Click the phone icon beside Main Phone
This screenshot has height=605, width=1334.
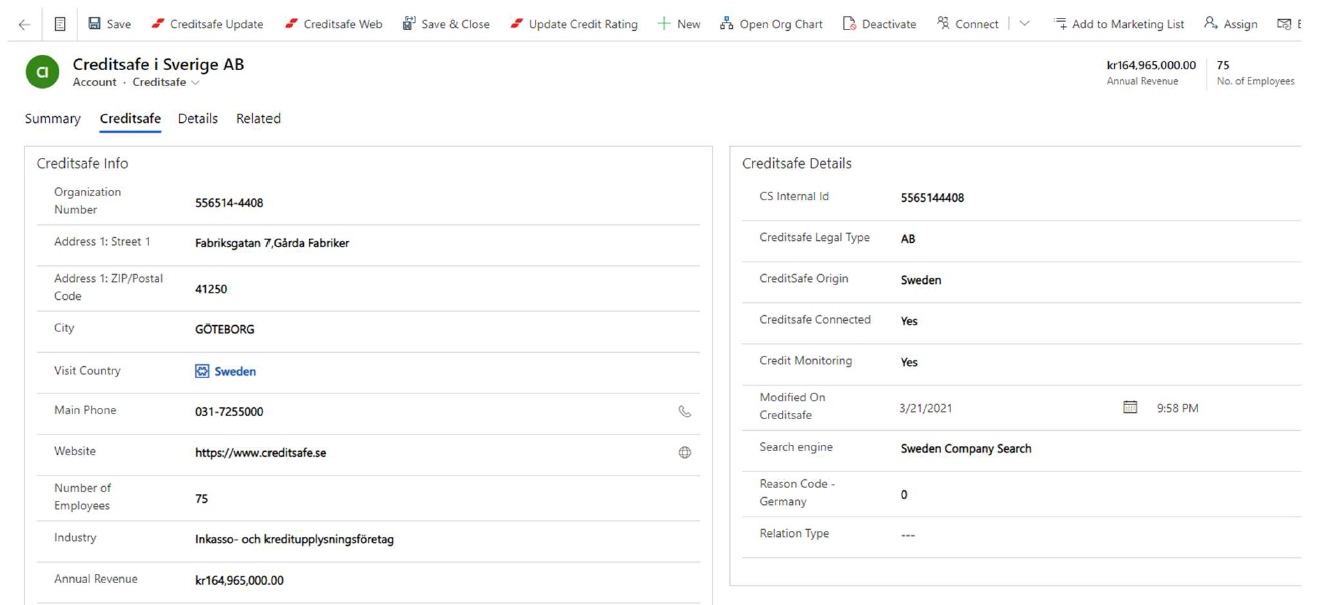click(x=684, y=412)
